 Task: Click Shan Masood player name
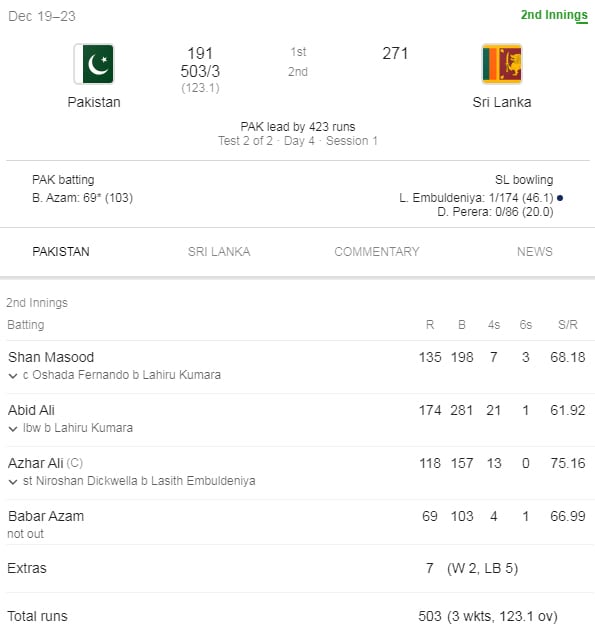pos(51,357)
